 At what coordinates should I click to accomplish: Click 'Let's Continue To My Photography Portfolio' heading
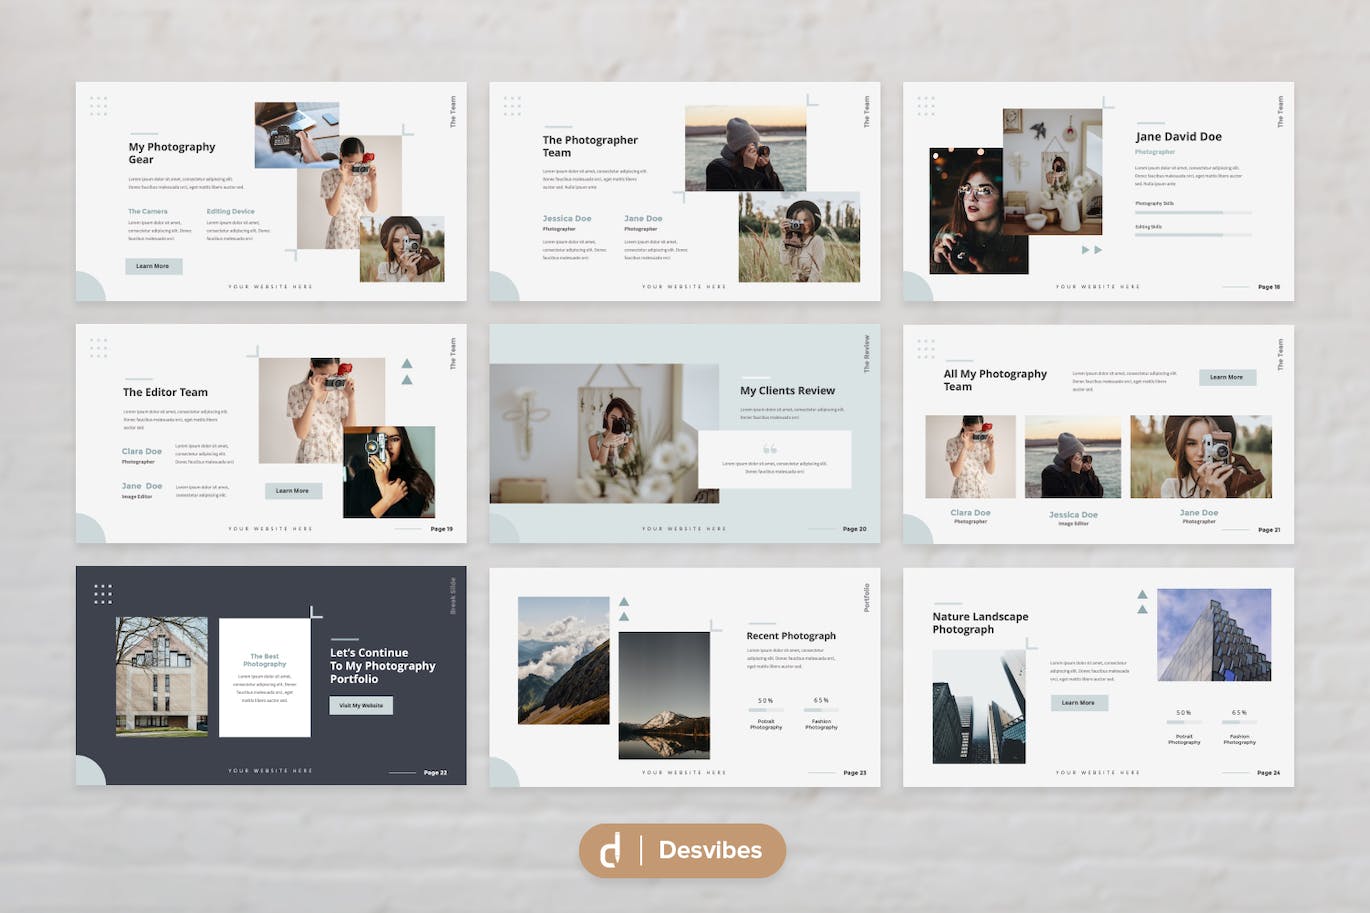[383, 665]
